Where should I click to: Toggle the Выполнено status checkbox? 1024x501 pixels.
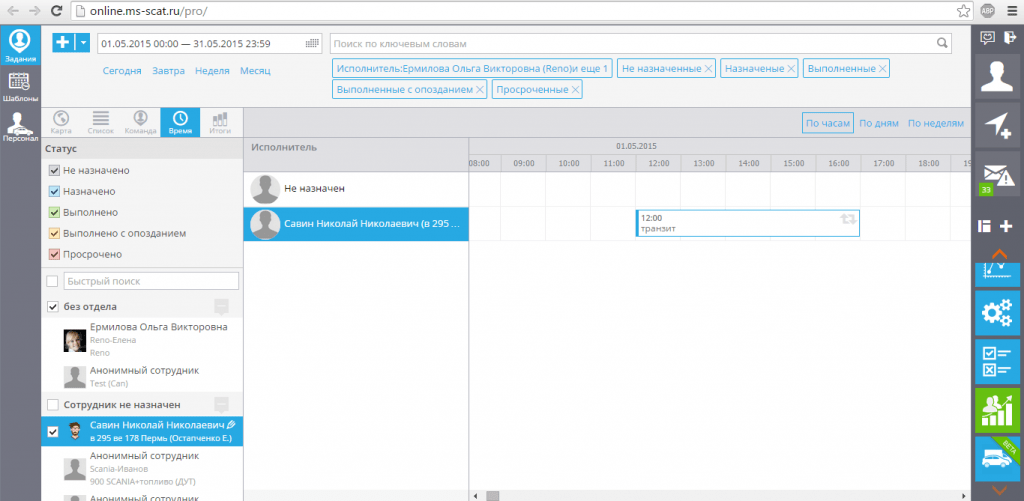click(54, 212)
